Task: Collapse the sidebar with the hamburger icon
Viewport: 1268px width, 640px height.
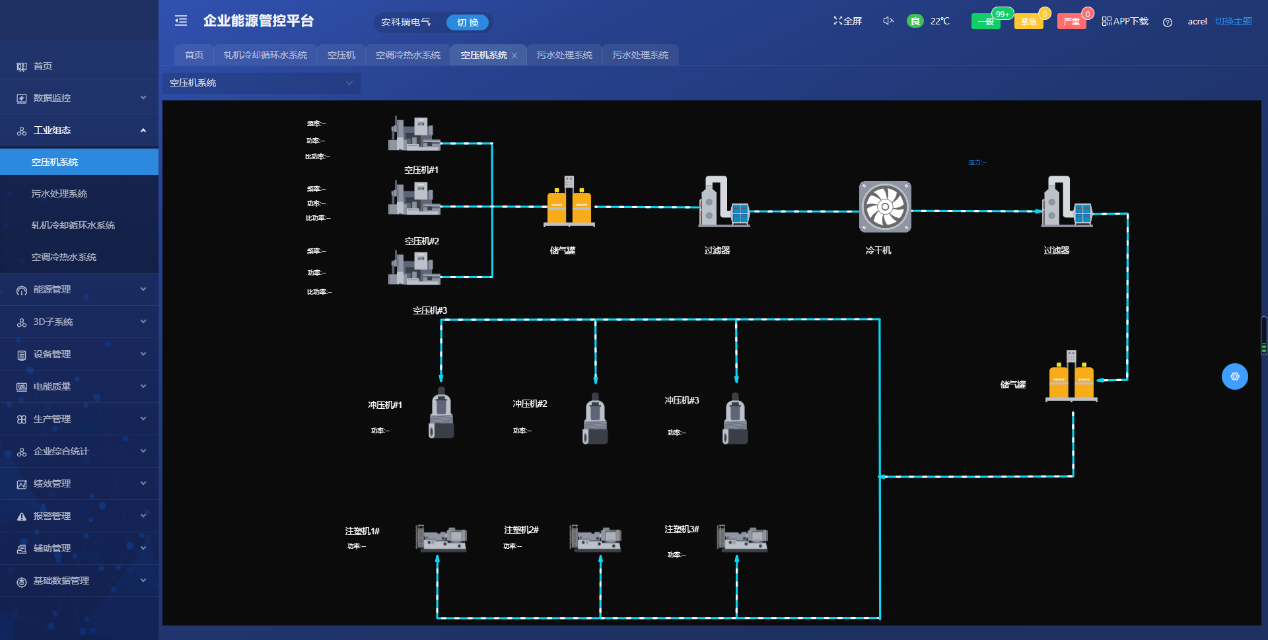Action: click(x=181, y=21)
